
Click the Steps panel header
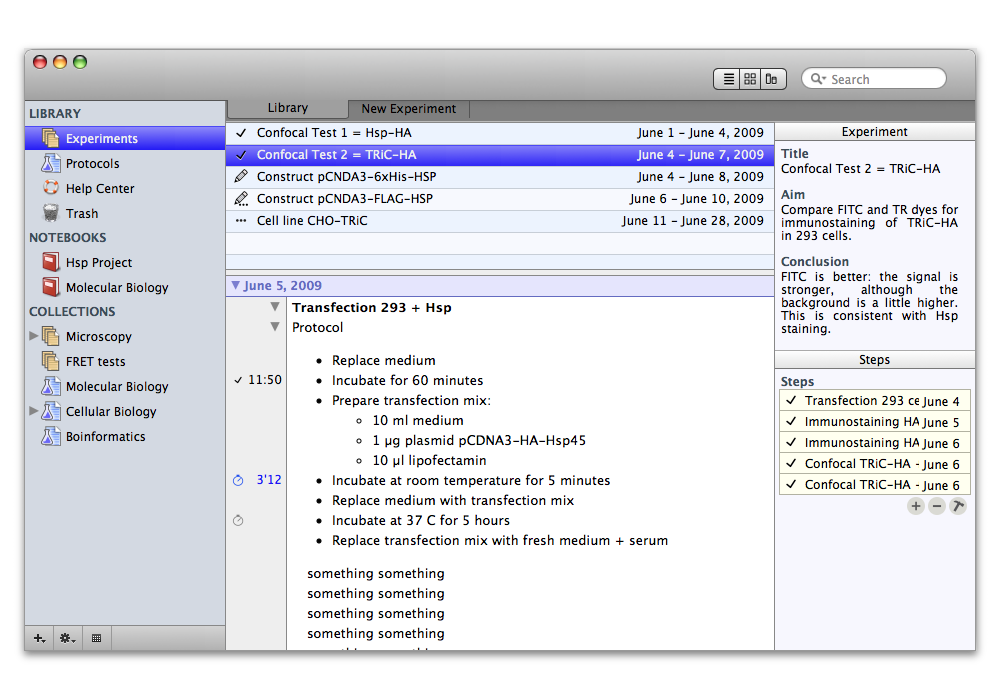tap(874, 360)
